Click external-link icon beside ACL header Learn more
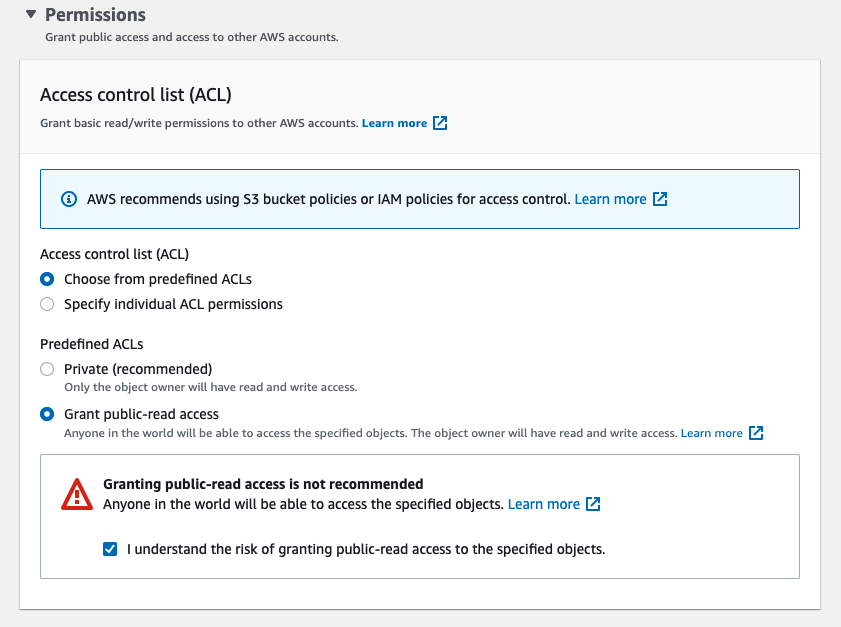This screenshot has width=841, height=627. click(440, 123)
